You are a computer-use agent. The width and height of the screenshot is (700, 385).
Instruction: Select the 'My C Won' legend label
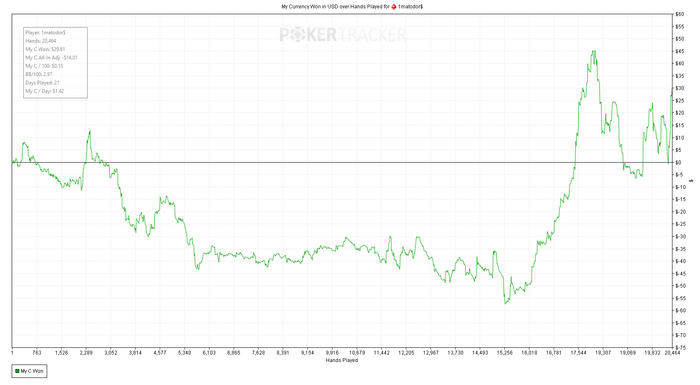(x=32, y=371)
